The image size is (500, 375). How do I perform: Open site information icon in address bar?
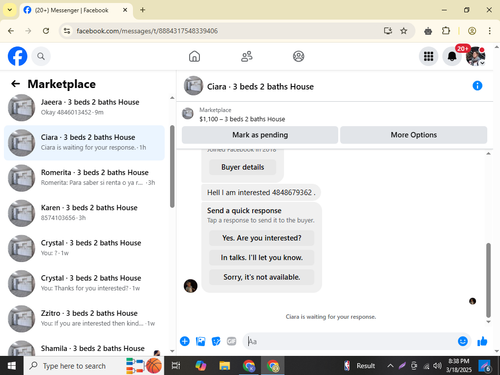pyautogui.click(x=67, y=31)
